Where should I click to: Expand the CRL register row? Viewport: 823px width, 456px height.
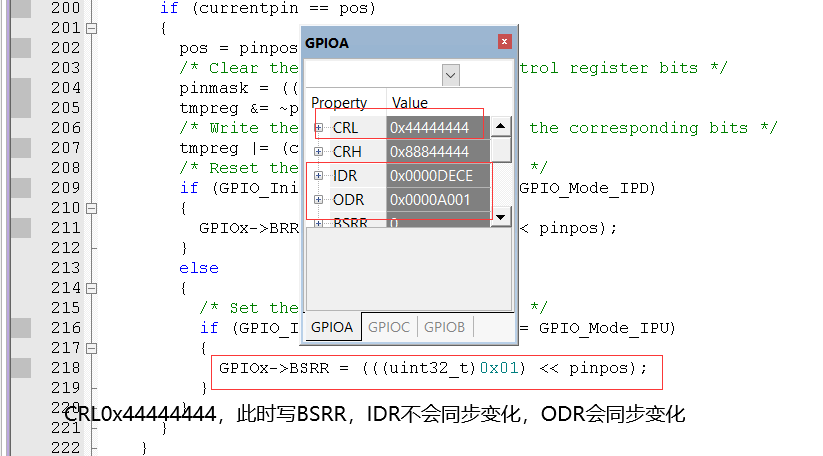tap(318, 128)
